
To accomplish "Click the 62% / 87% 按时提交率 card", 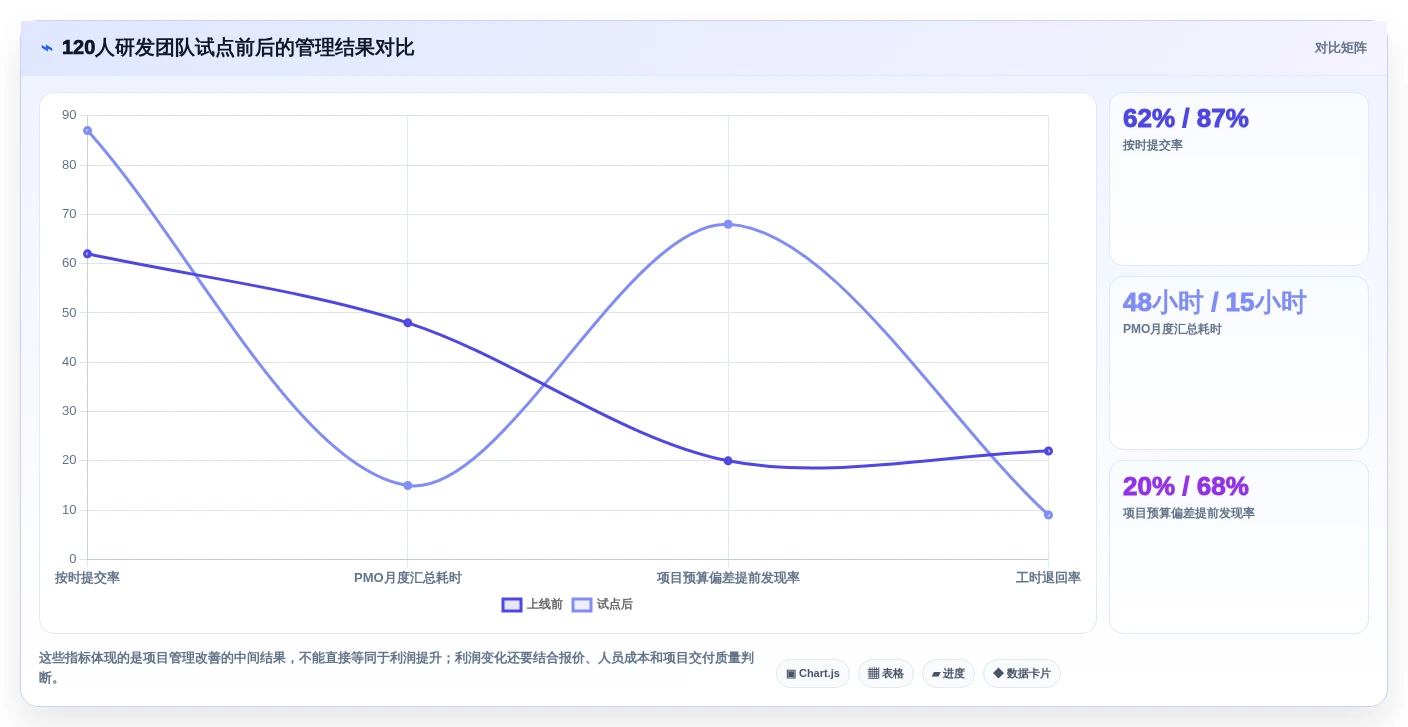I will tap(1239, 179).
